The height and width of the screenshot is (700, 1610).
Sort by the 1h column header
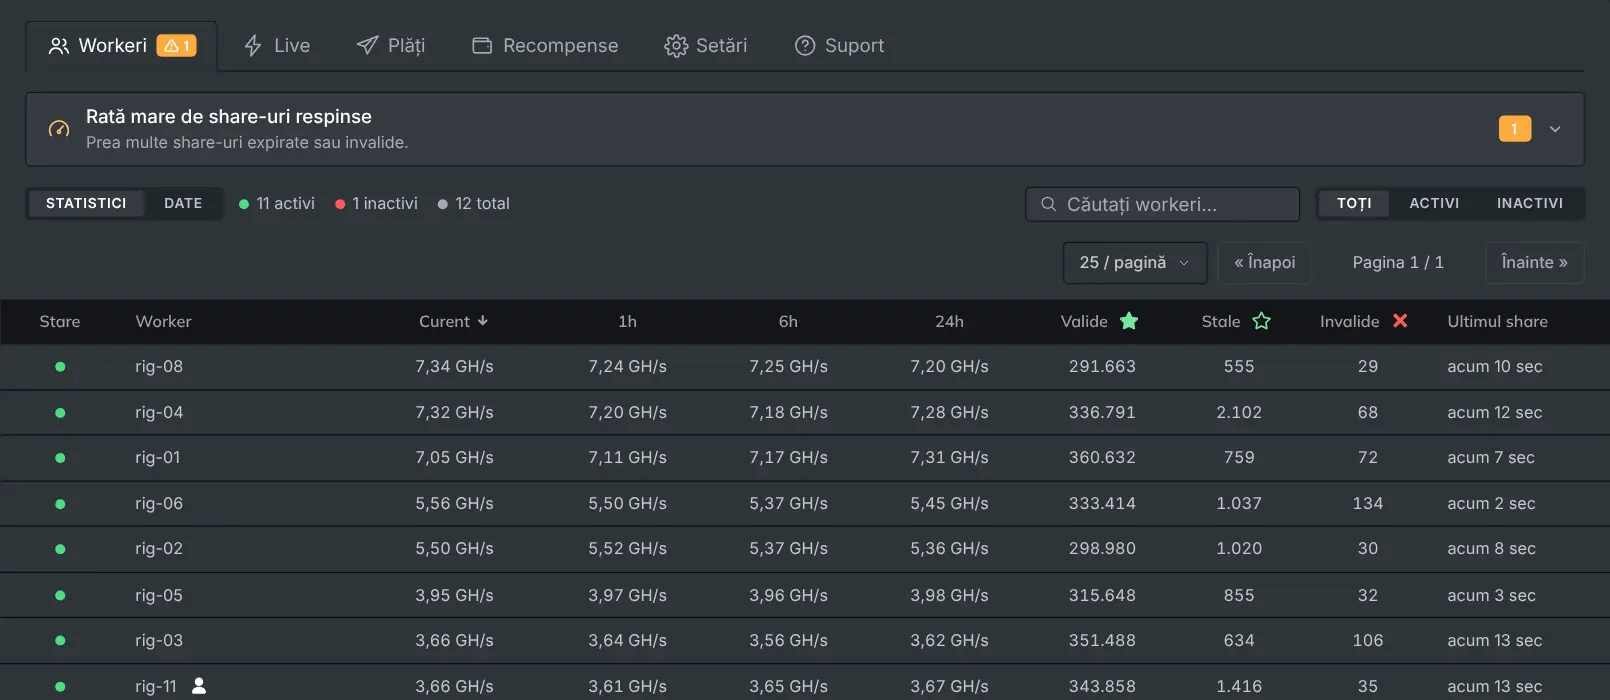pos(627,321)
